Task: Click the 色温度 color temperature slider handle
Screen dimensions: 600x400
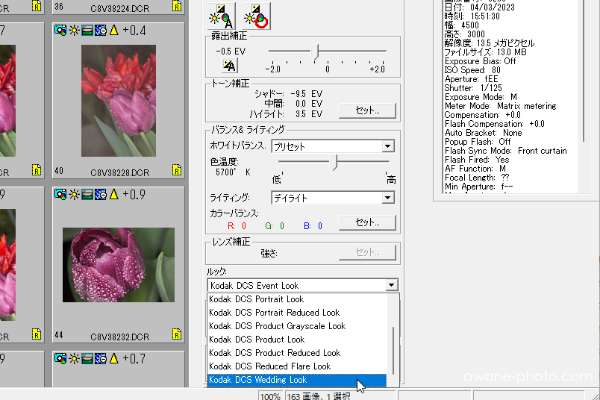Action: [x=334, y=162]
